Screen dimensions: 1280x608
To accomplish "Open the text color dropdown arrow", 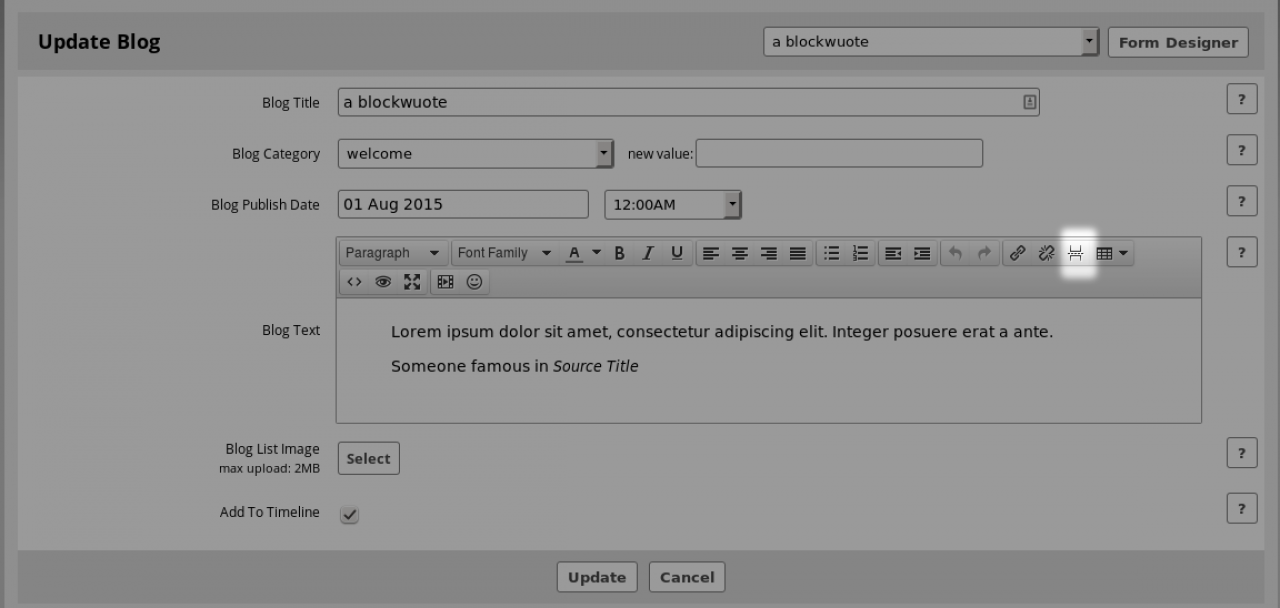I will click(x=596, y=253).
